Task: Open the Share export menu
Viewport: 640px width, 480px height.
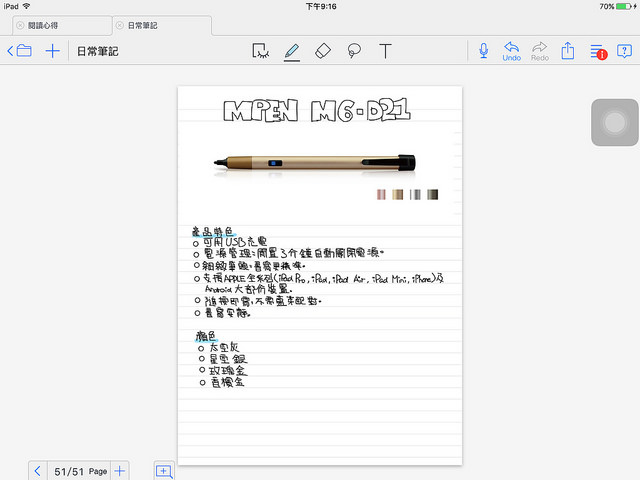Action: coord(568,51)
